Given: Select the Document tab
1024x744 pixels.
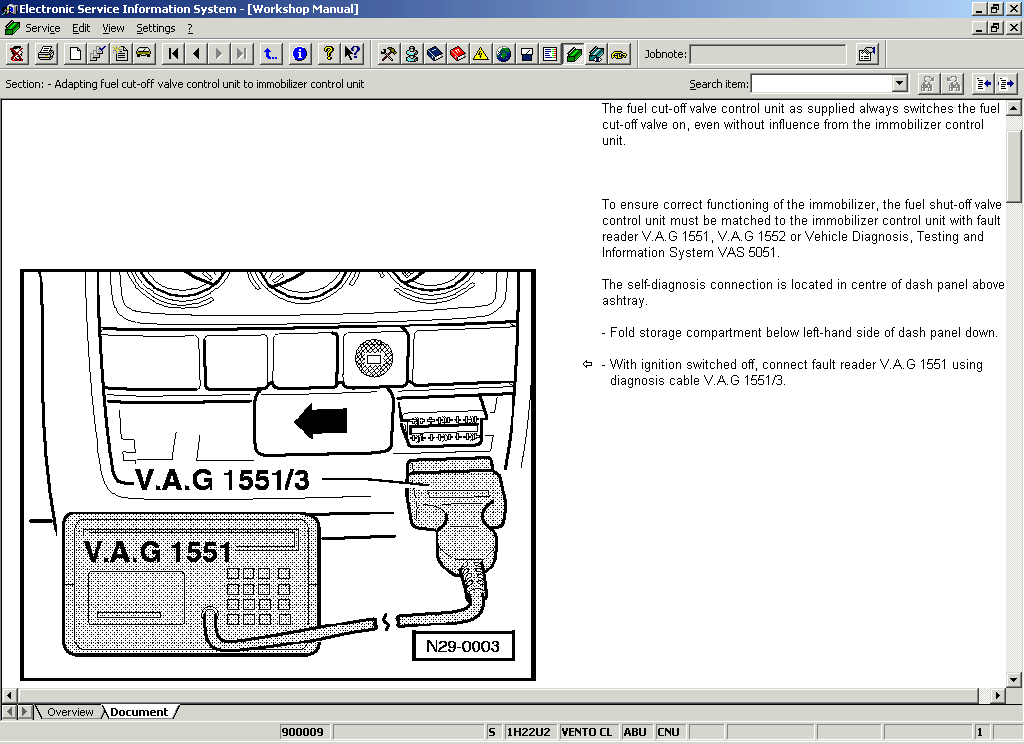Looking at the screenshot, I should 138,712.
